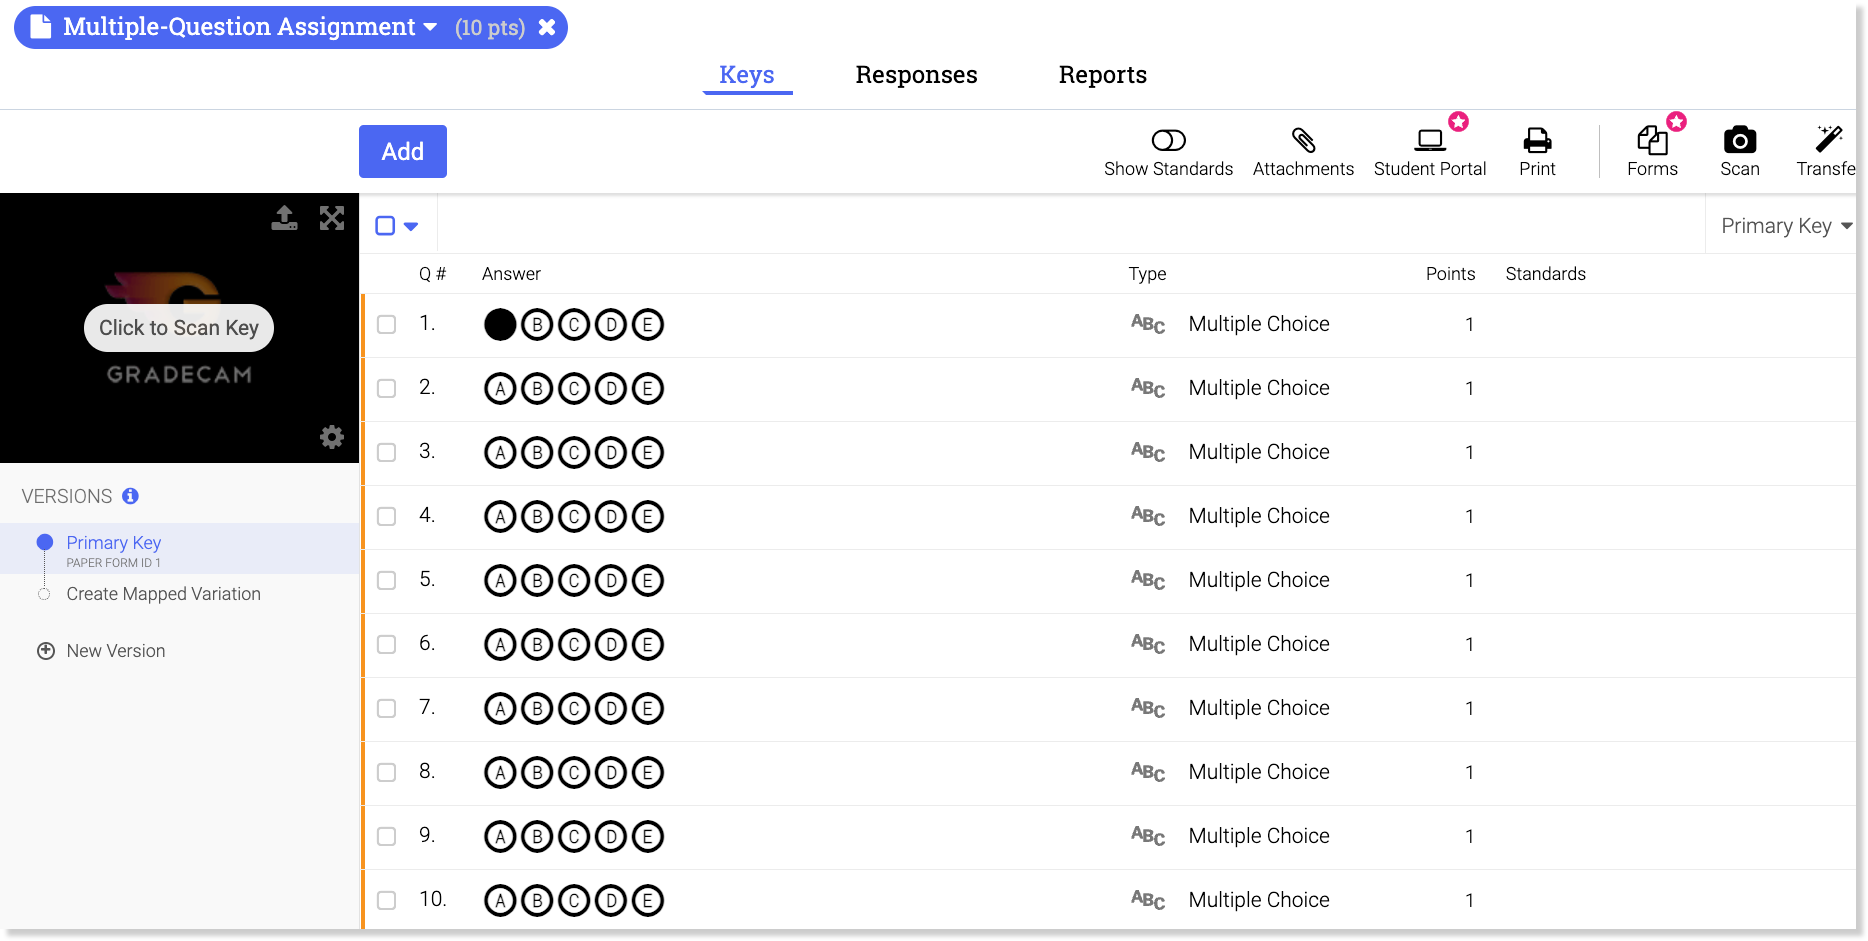Viewport: 1868px width, 941px height.
Task: Open scanner settings gear icon
Action: (x=332, y=437)
